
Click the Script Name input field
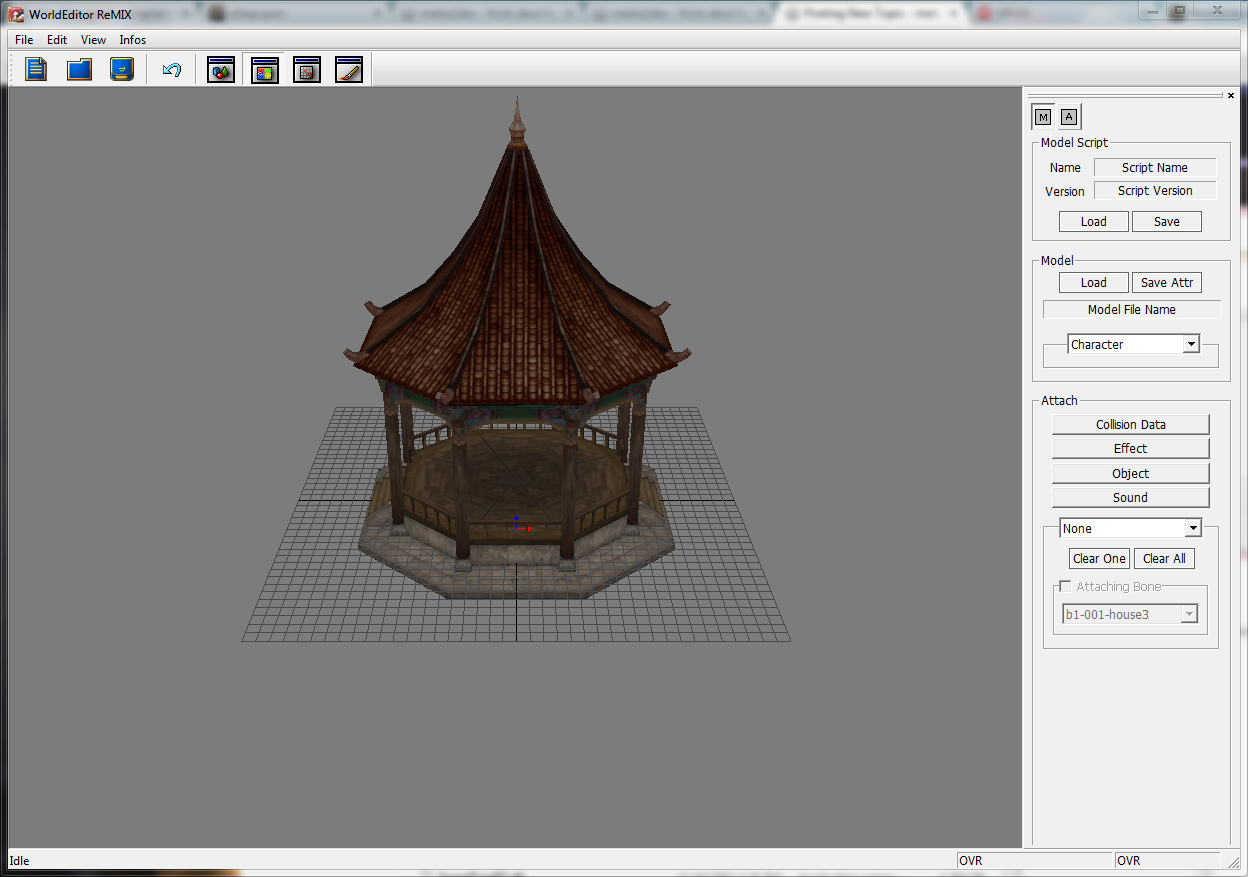1154,167
